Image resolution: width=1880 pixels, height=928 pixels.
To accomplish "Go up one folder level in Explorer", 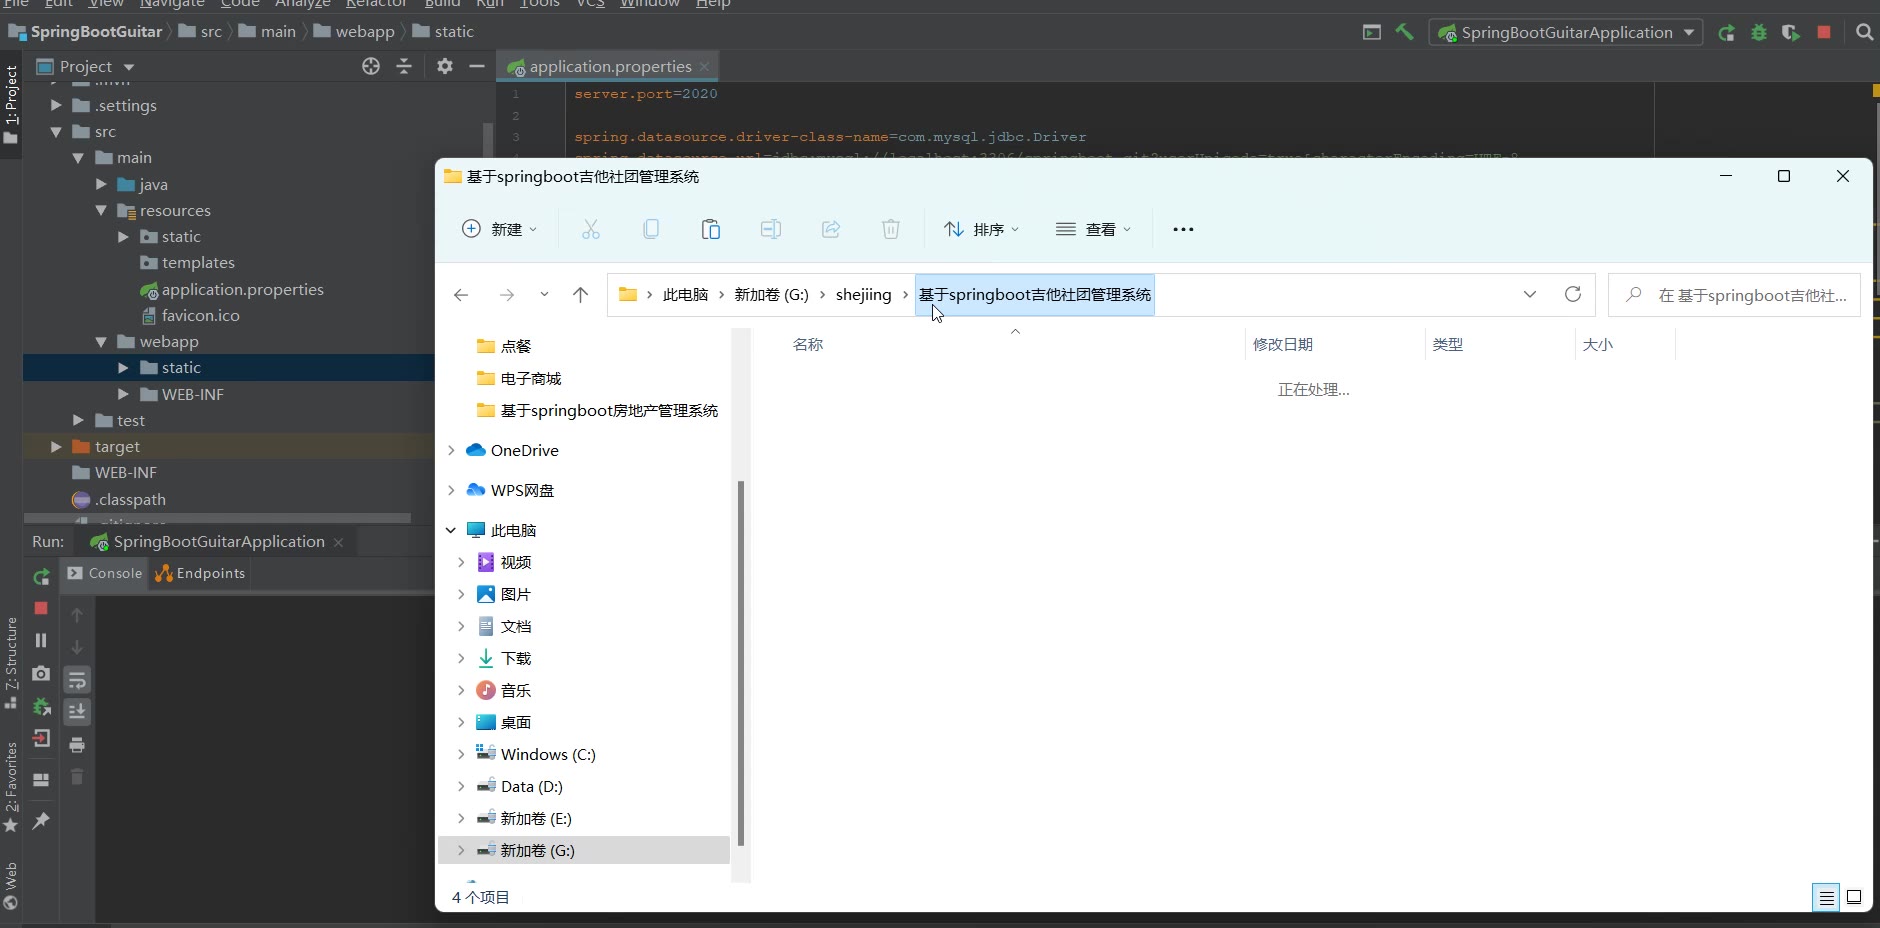I will (x=580, y=295).
